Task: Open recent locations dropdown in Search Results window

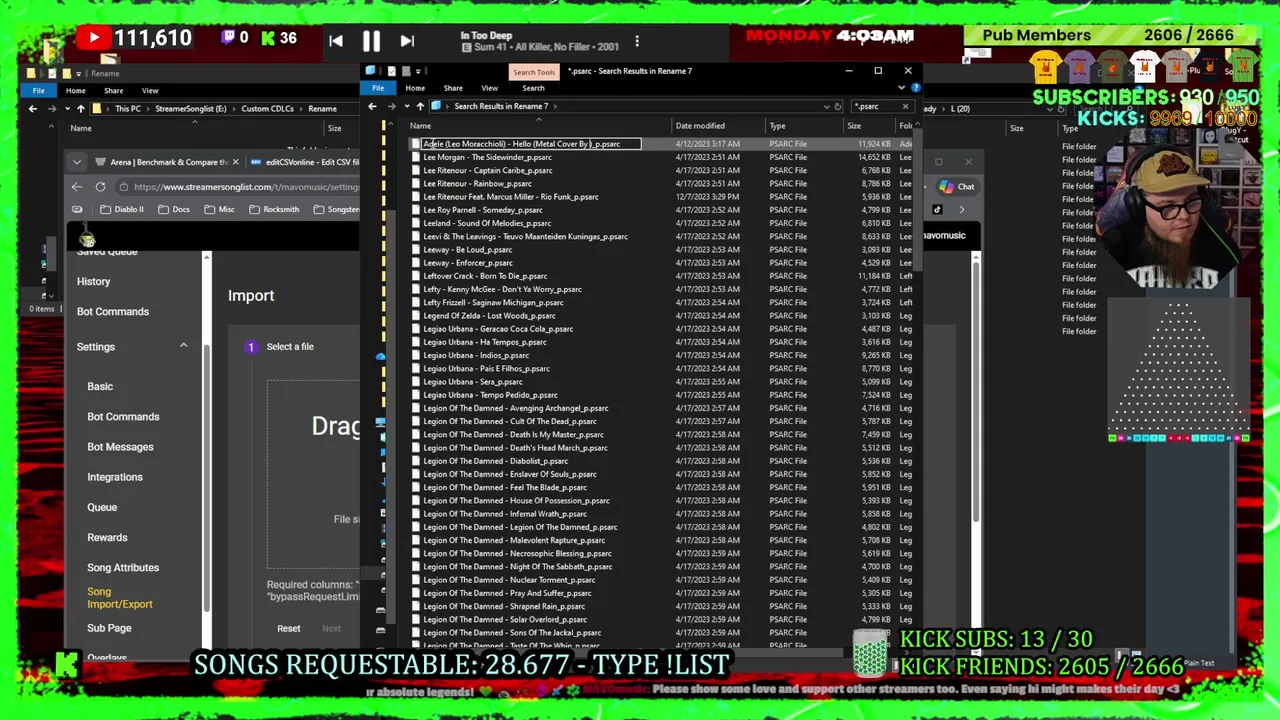Action: [x=405, y=106]
